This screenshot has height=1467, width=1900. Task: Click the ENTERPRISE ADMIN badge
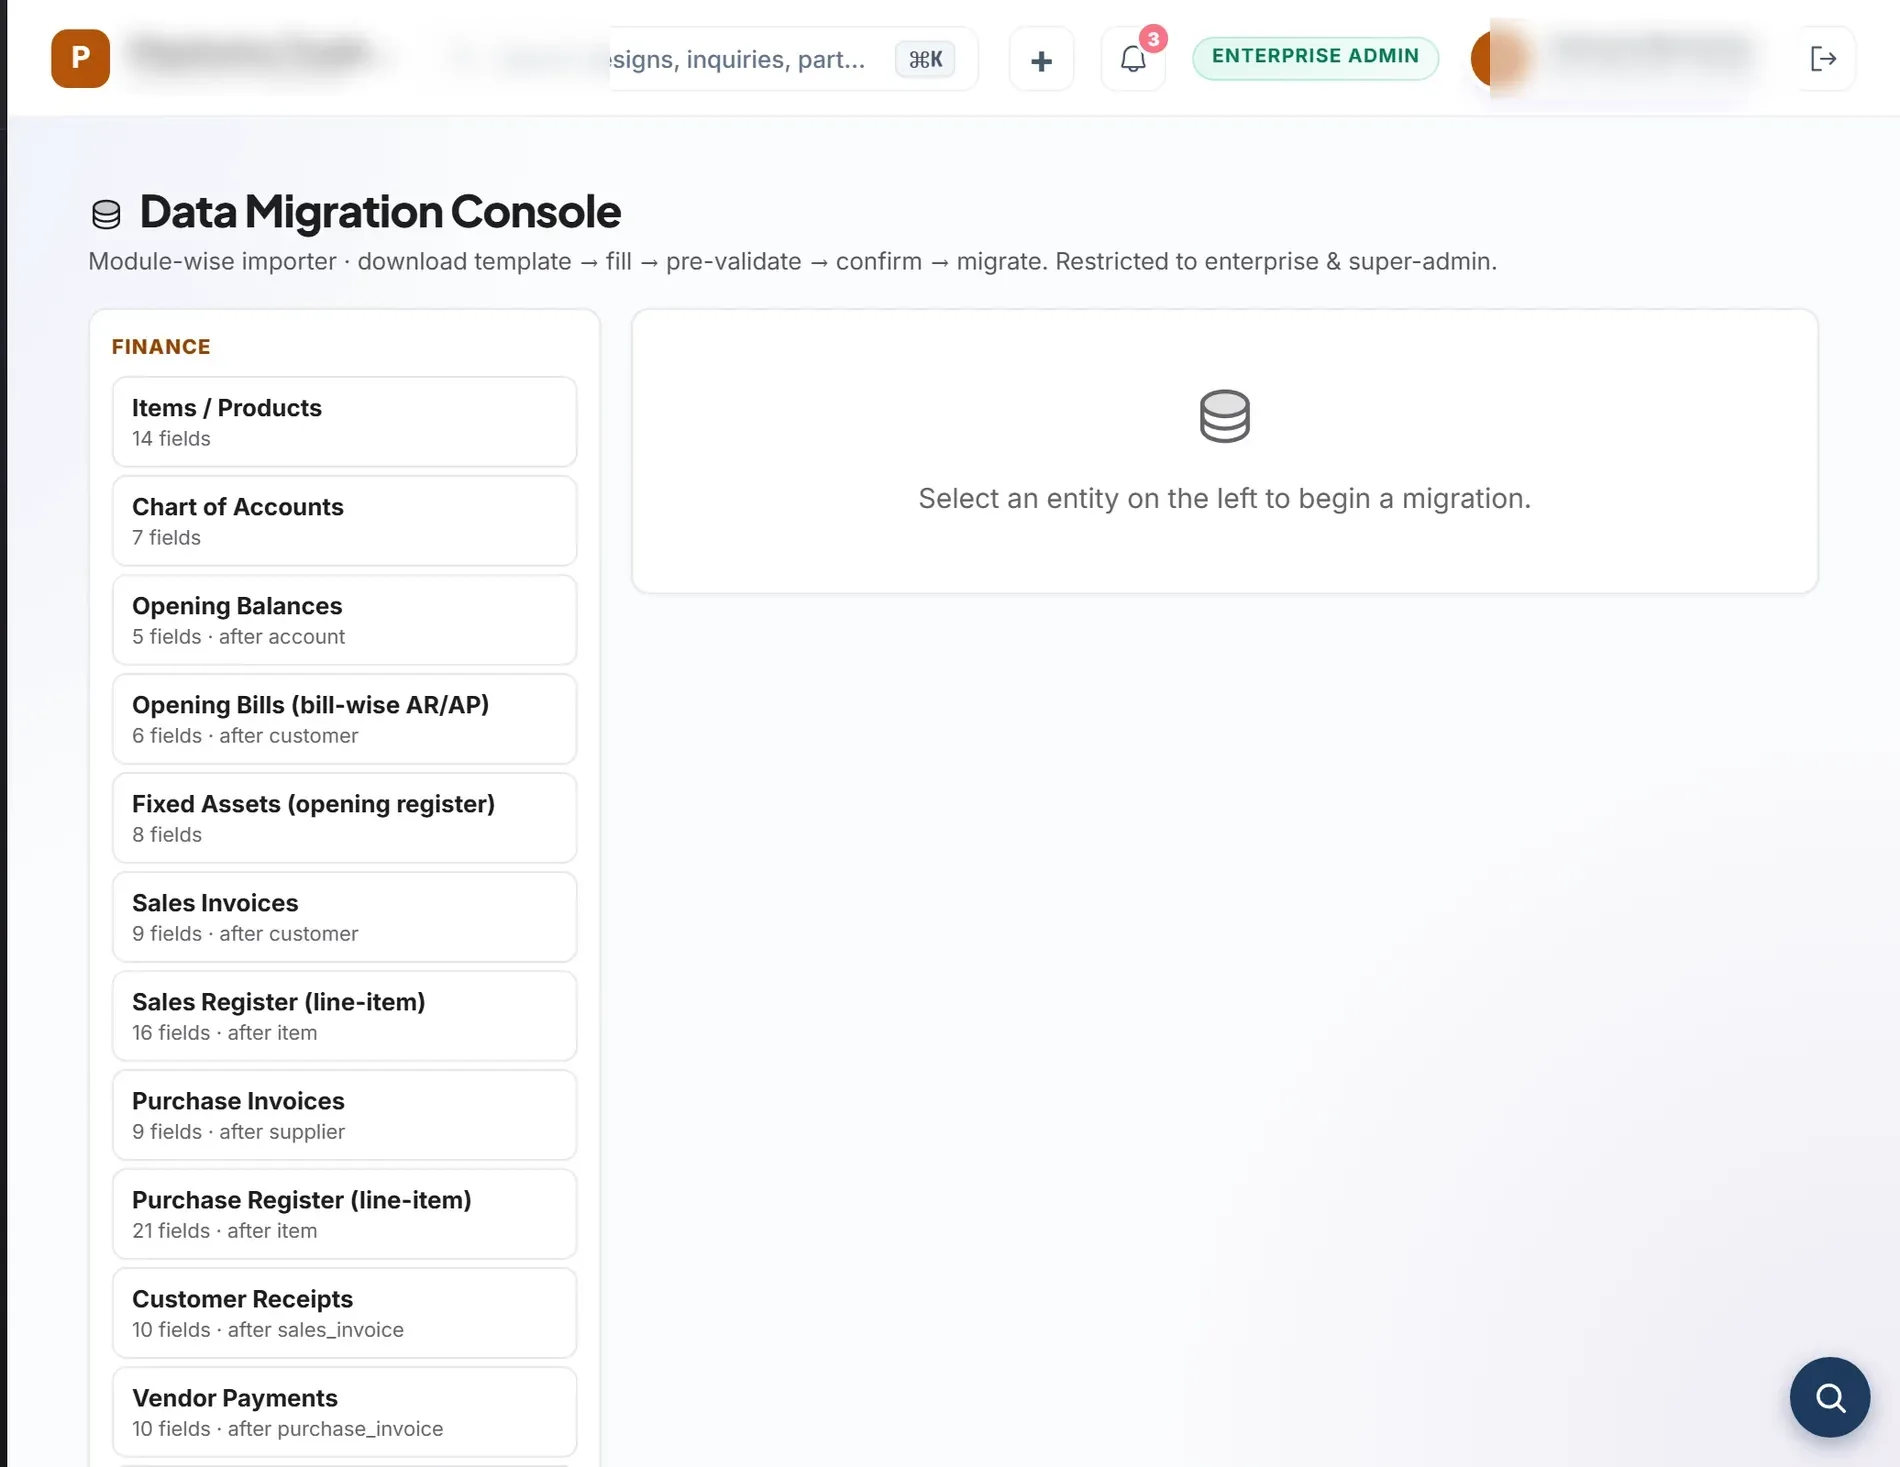click(x=1315, y=57)
